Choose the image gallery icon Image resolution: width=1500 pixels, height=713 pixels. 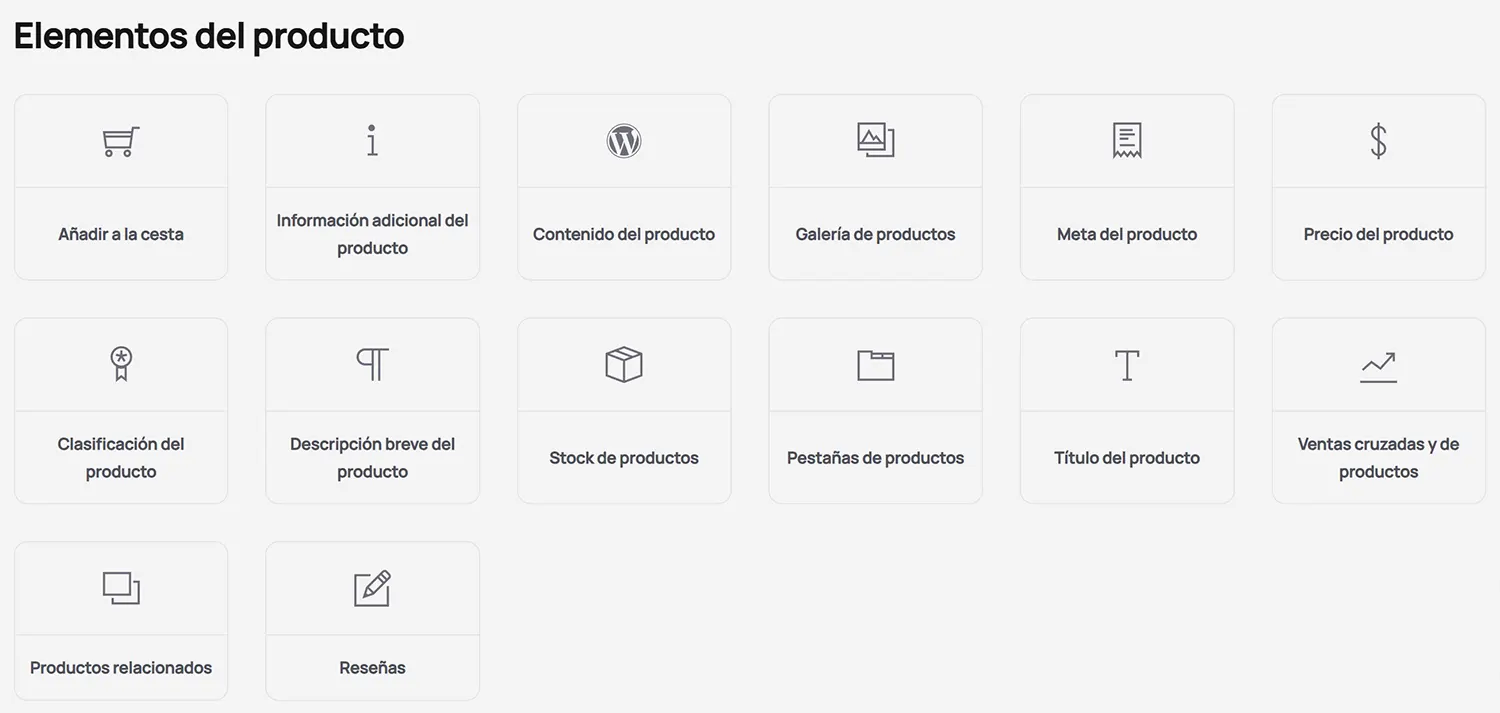[x=876, y=141]
